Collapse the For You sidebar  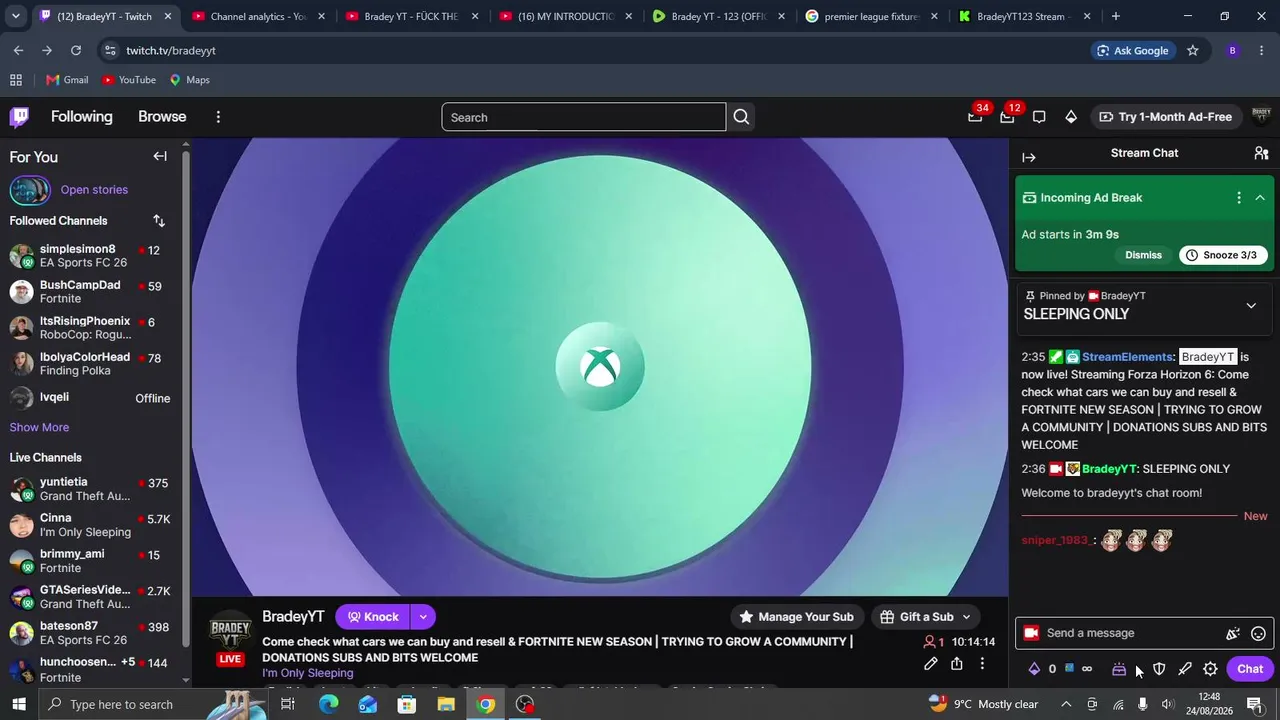click(x=160, y=156)
